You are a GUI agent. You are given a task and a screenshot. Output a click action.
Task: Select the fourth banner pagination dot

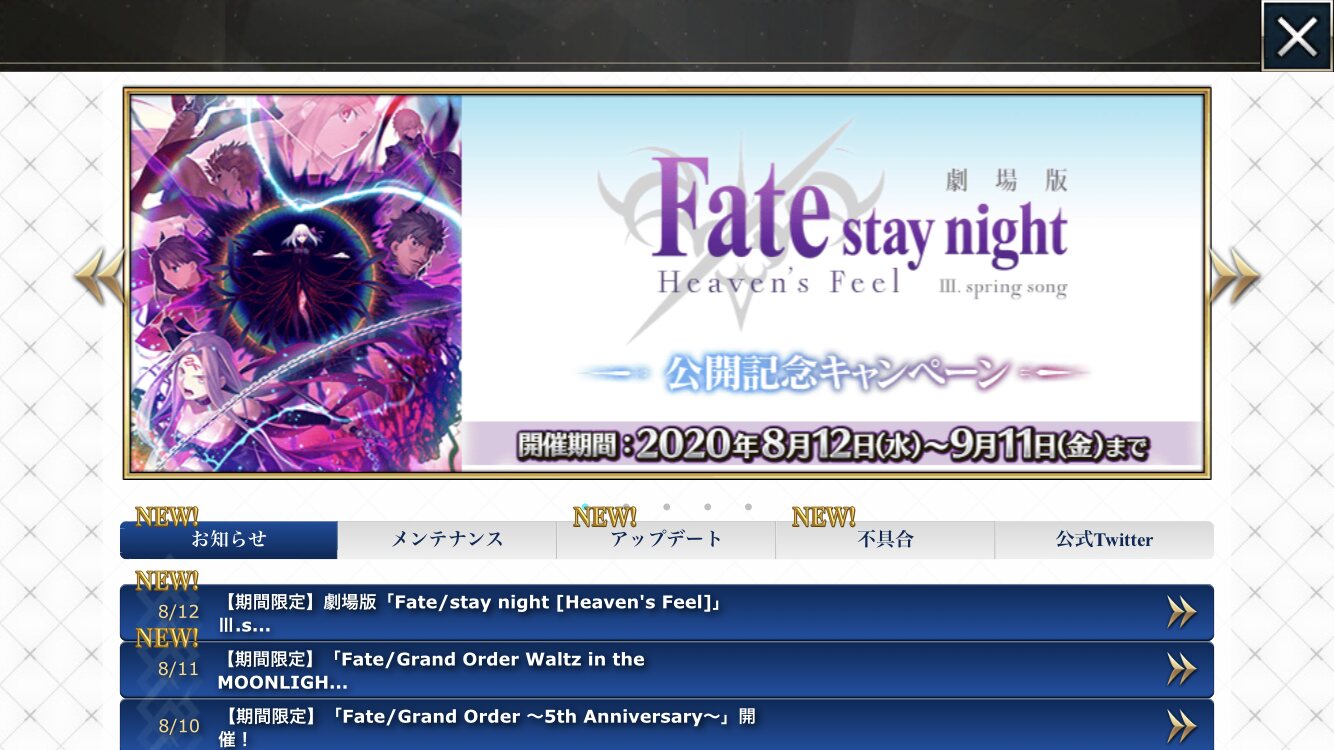coord(707,507)
